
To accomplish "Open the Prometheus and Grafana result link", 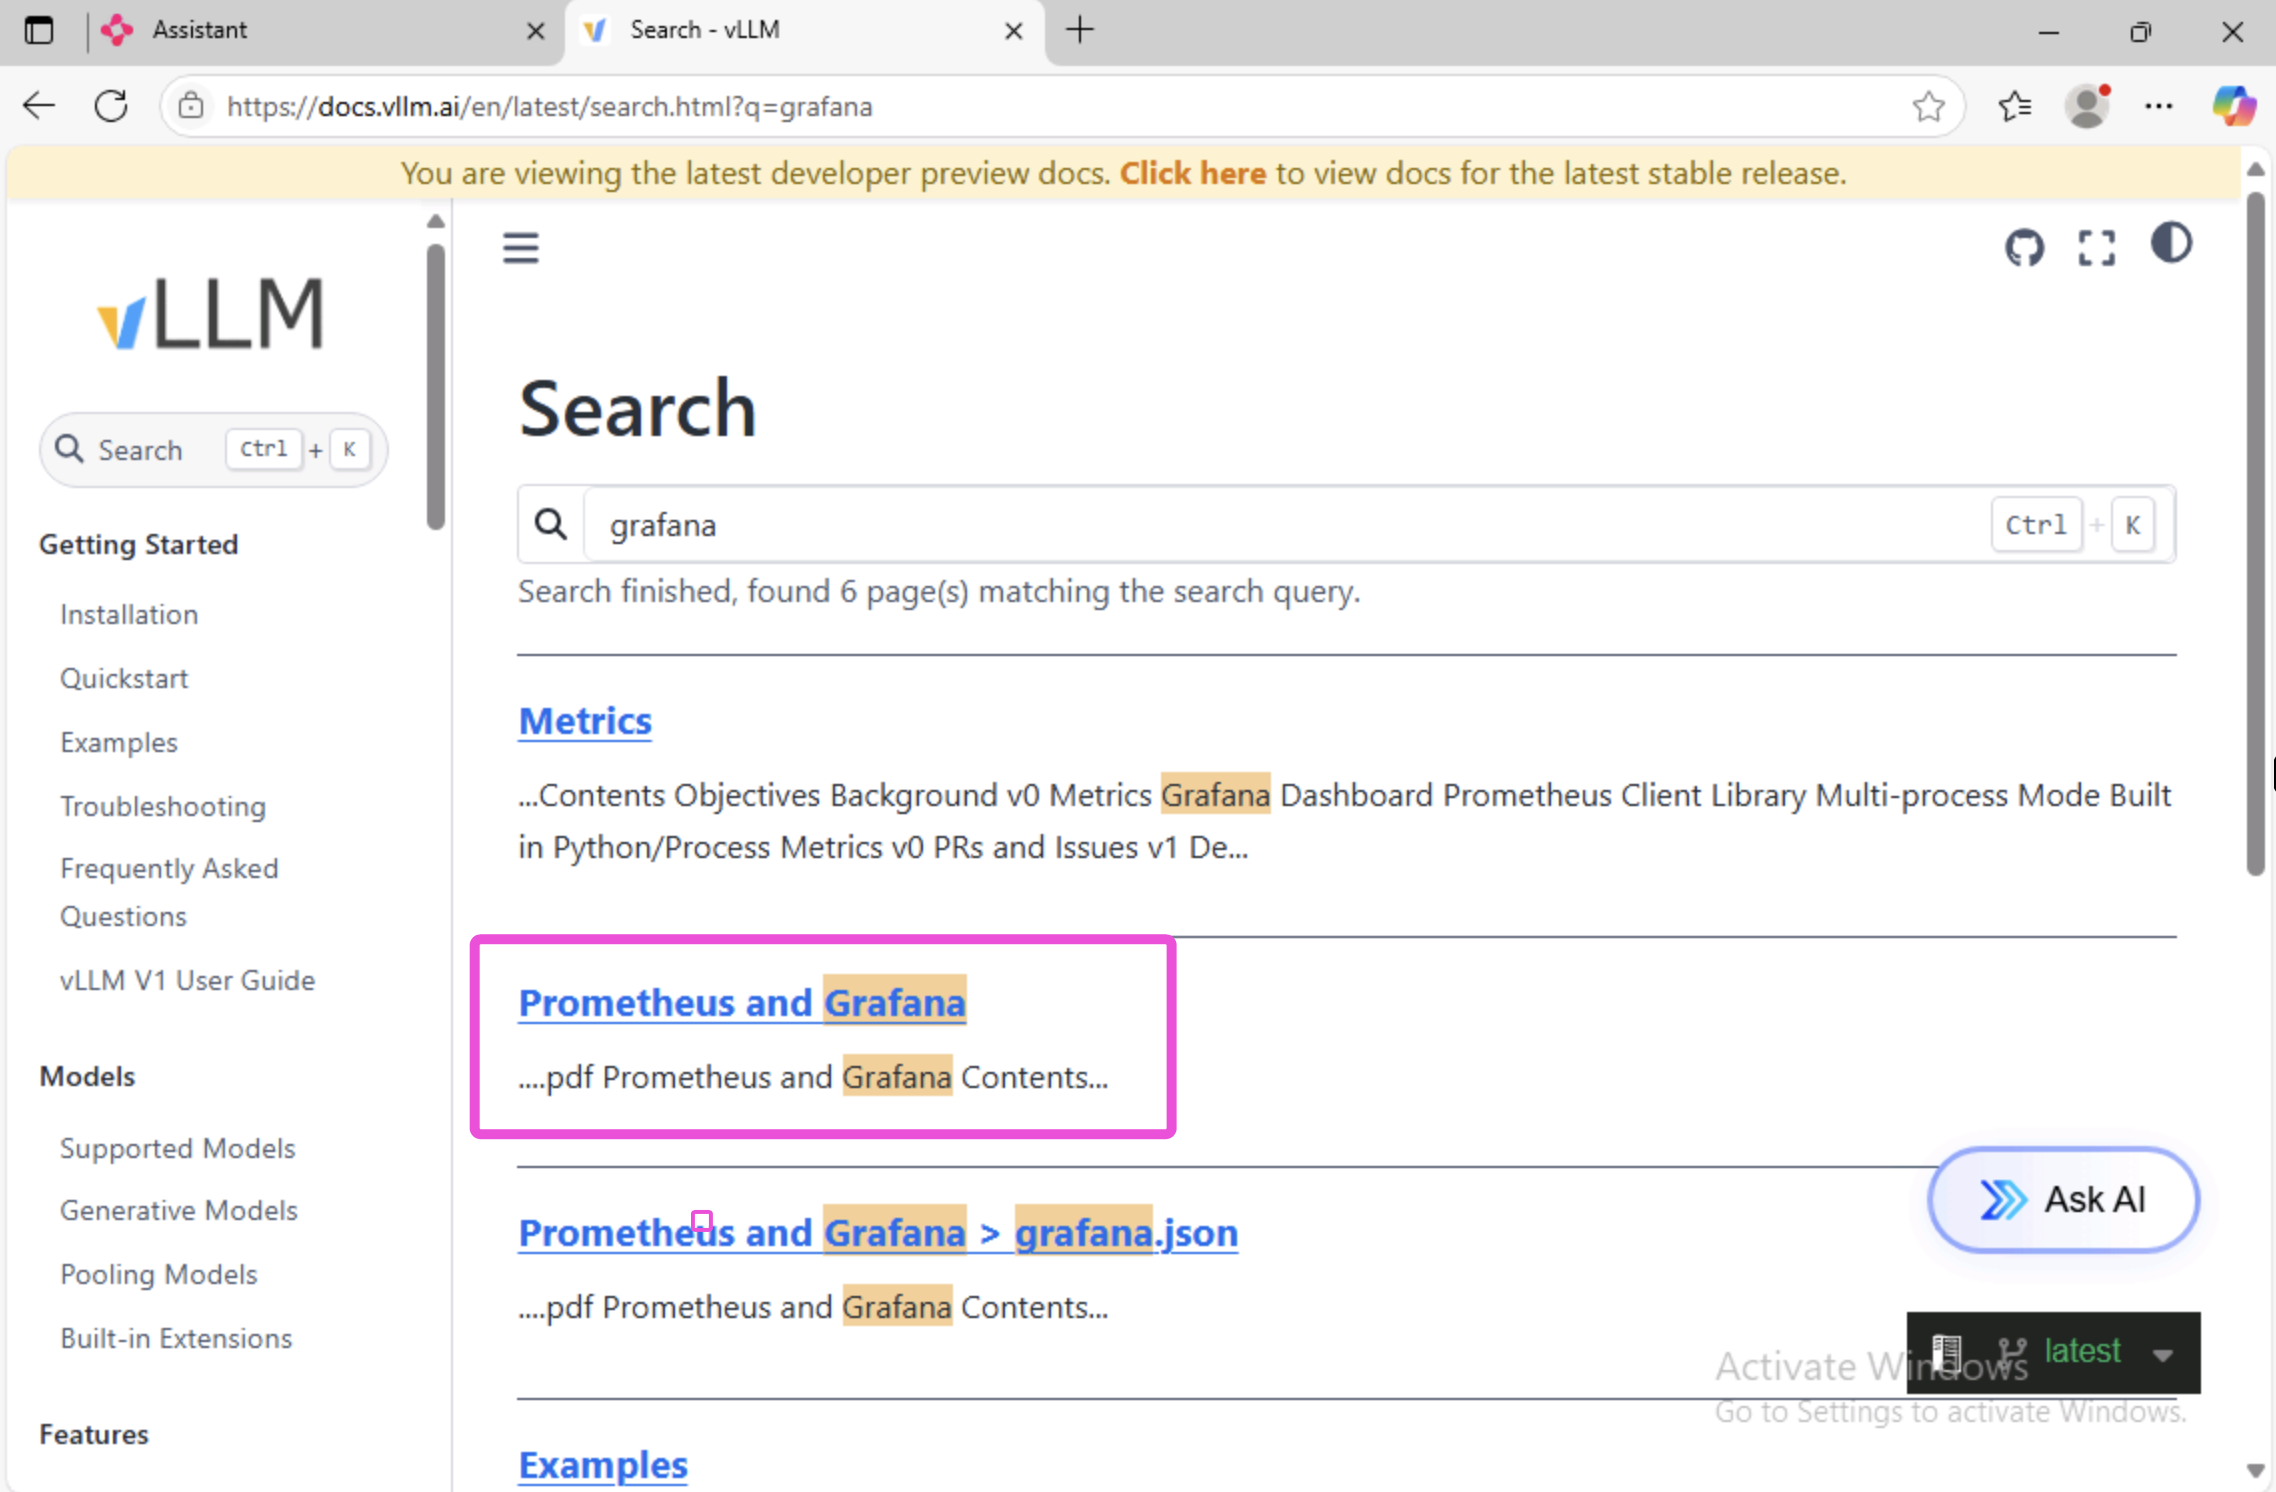I will pos(741,1002).
